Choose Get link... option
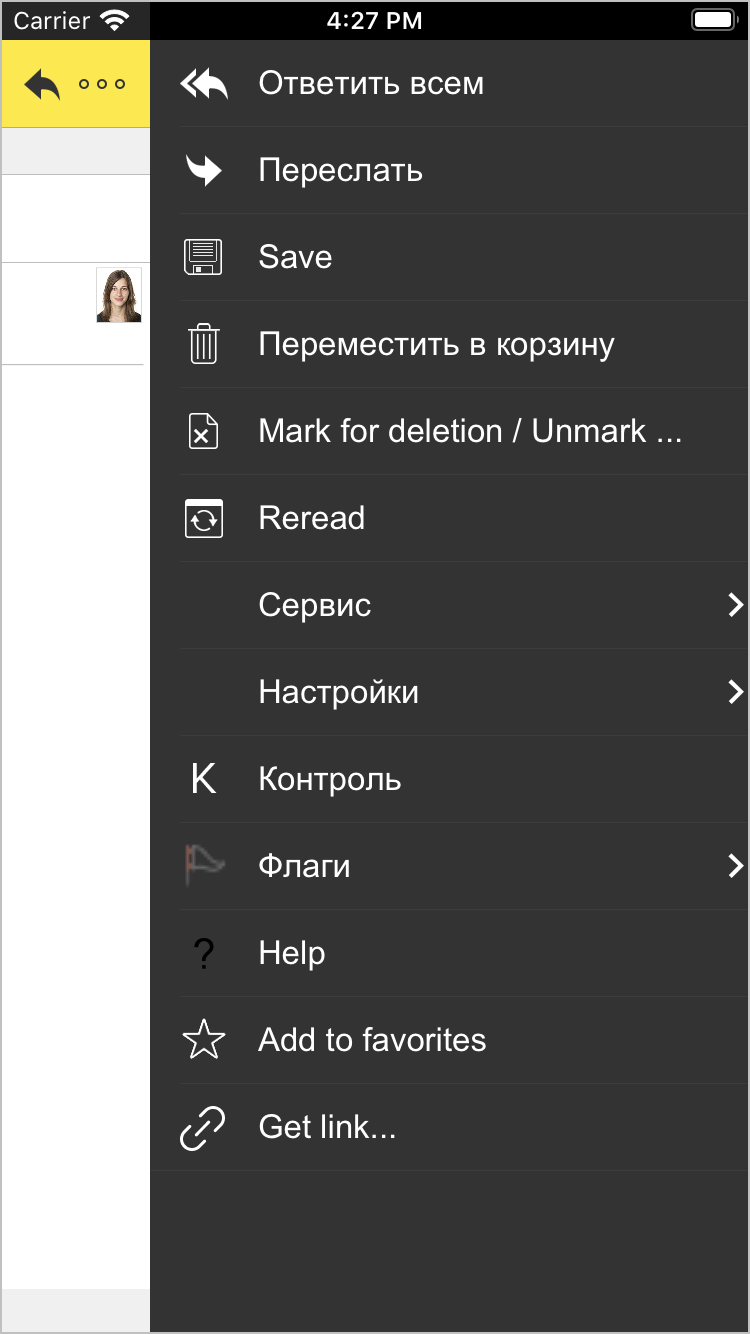 click(x=327, y=1127)
